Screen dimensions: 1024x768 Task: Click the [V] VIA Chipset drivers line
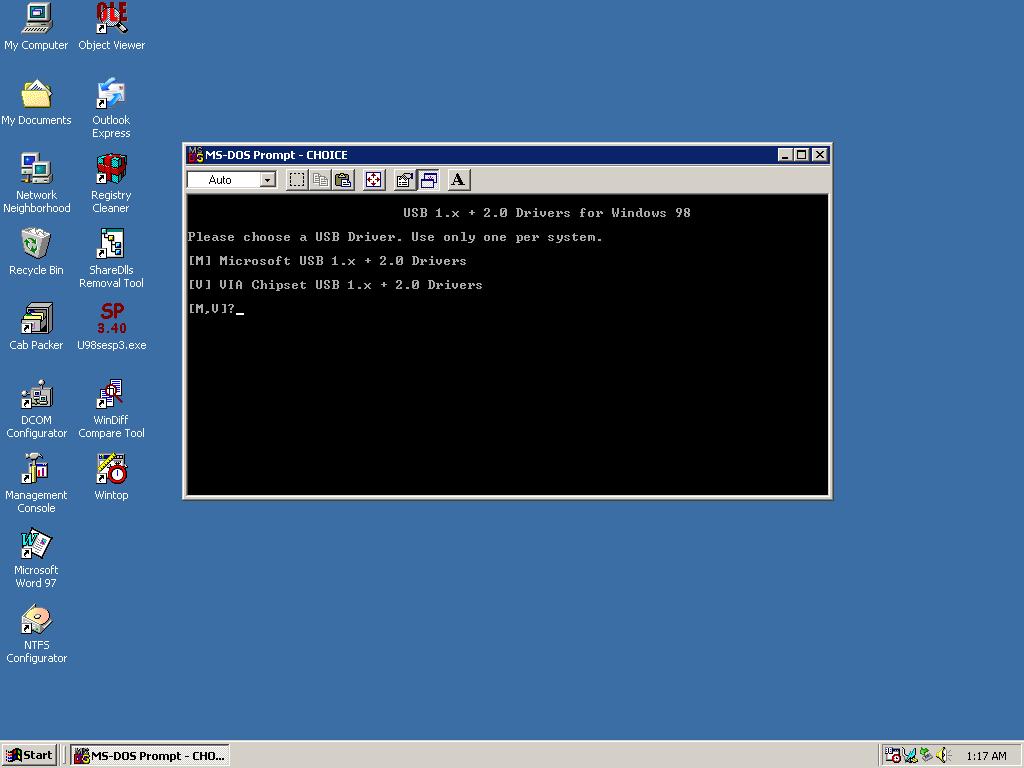pyautogui.click(x=335, y=285)
